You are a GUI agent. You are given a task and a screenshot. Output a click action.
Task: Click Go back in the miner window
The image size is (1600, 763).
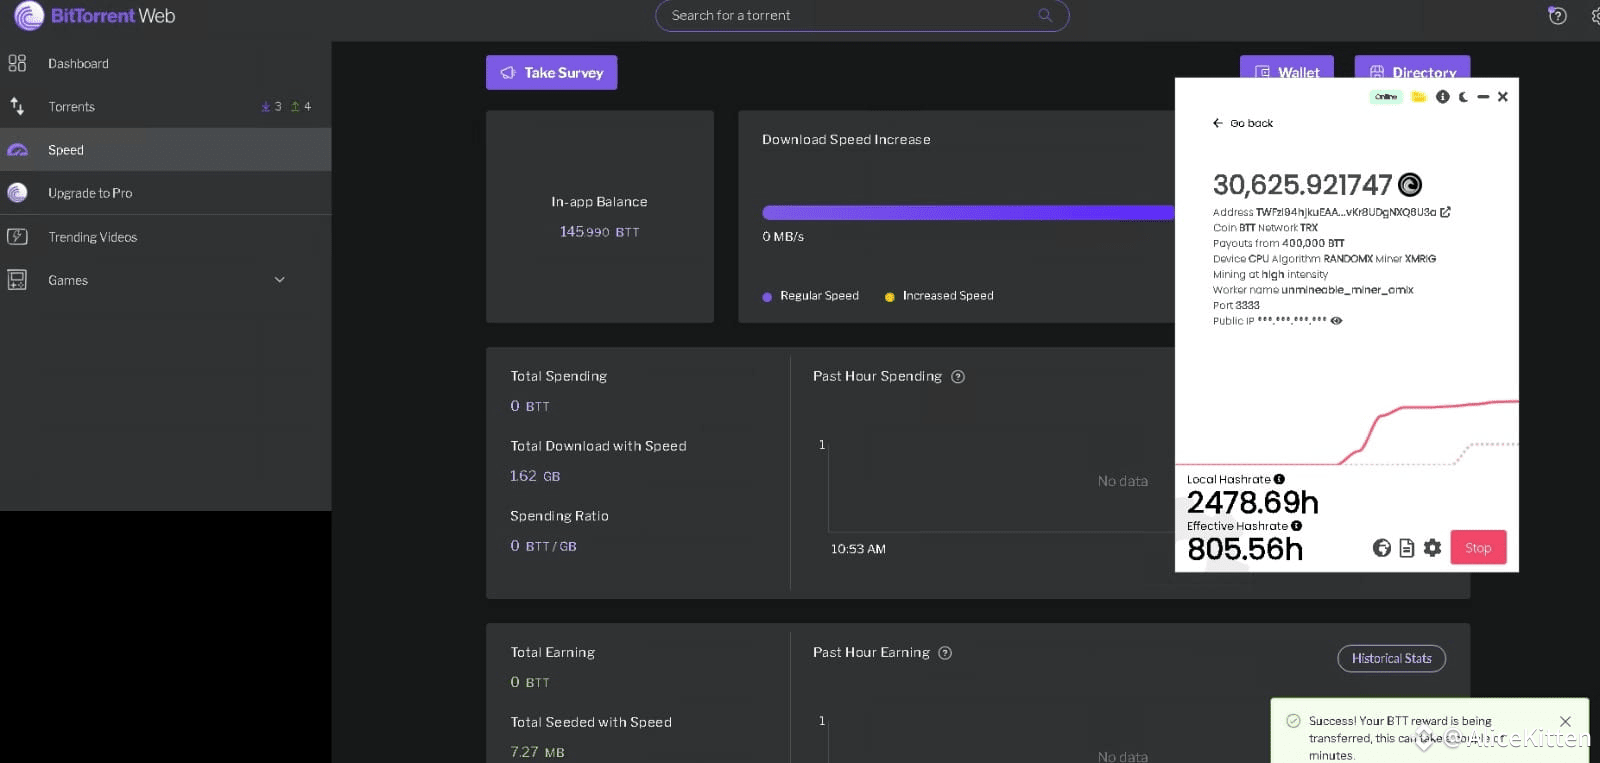[x=1243, y=123]
